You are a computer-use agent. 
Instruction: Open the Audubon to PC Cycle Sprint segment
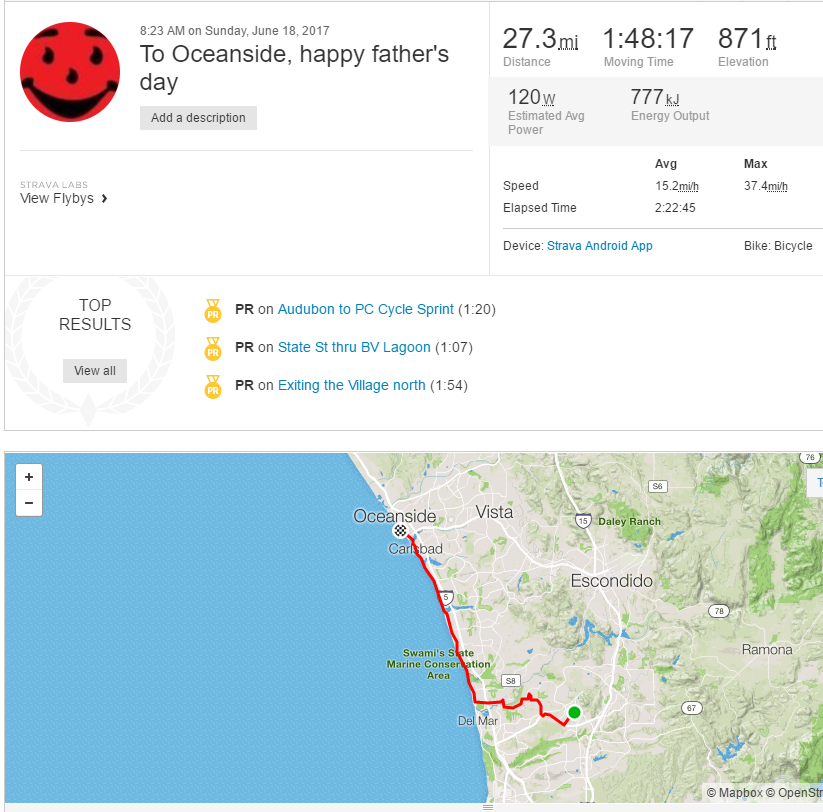tap(365, 309)
